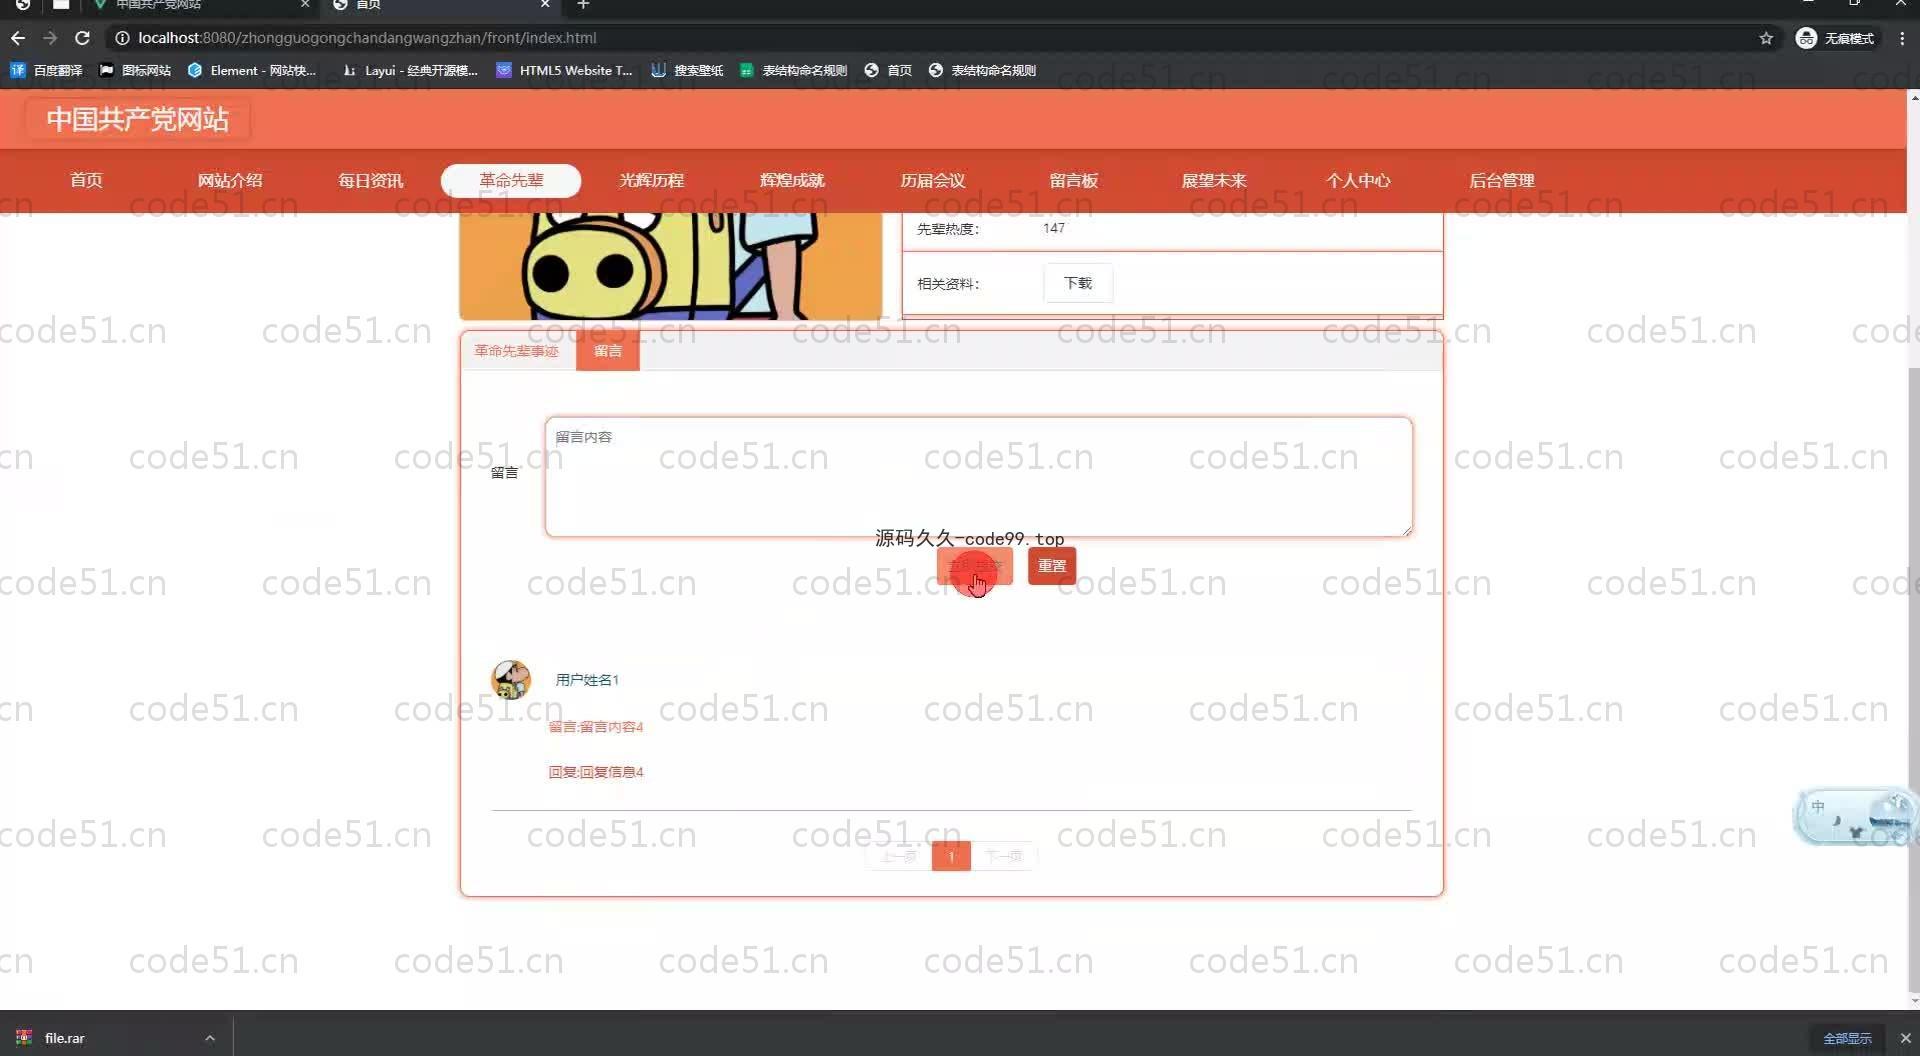Click the address bar URL

tap(367, 38)
